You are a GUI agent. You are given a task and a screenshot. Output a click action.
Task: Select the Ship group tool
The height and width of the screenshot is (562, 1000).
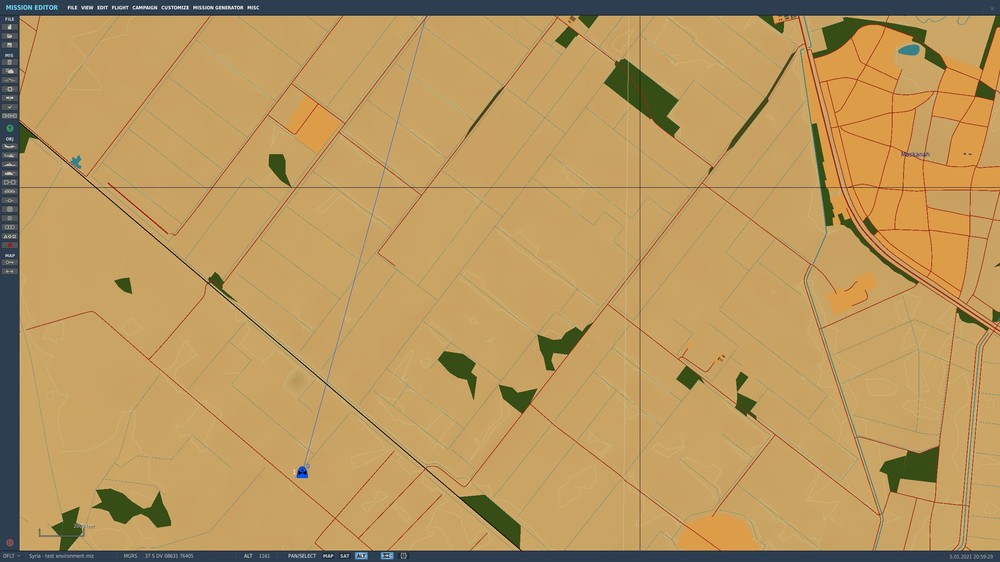10,164
